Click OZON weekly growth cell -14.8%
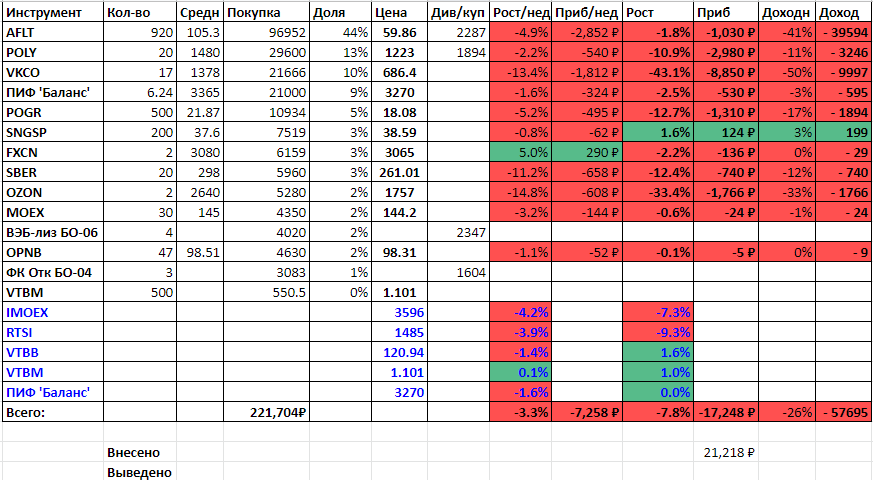Image resolution: width=873 pixels, height=480 pixels. coord(520,193)
